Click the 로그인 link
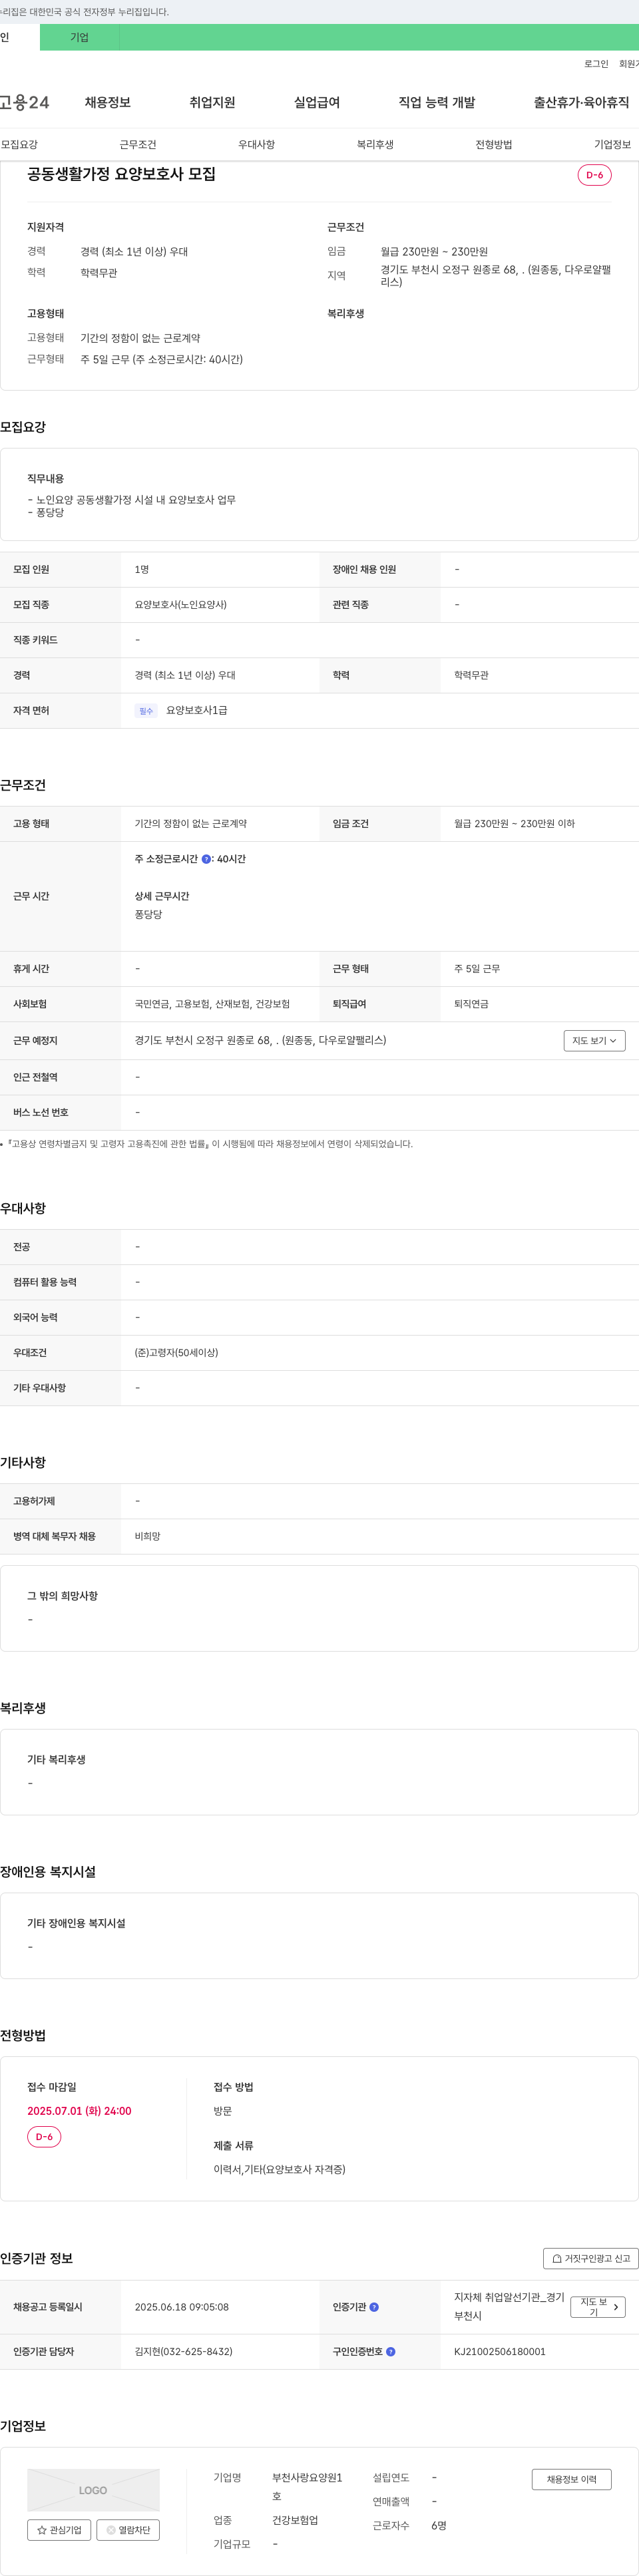This screenshot has width=639, height=2576. click(x=596, y=64)
